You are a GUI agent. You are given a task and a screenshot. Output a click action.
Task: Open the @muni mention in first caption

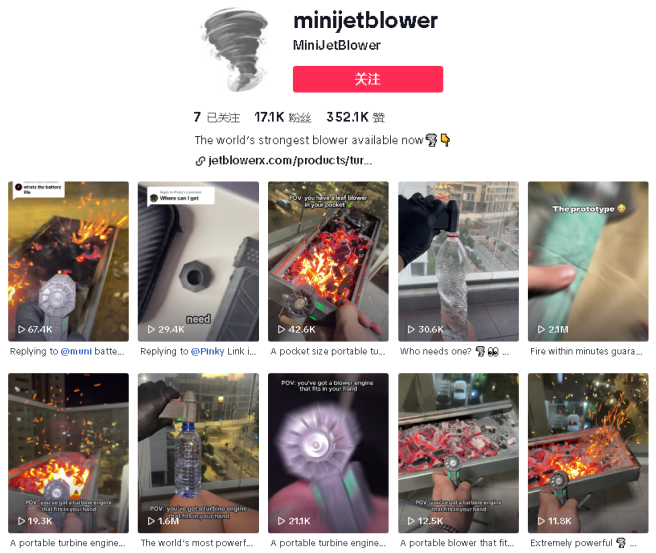coord(76,351)
